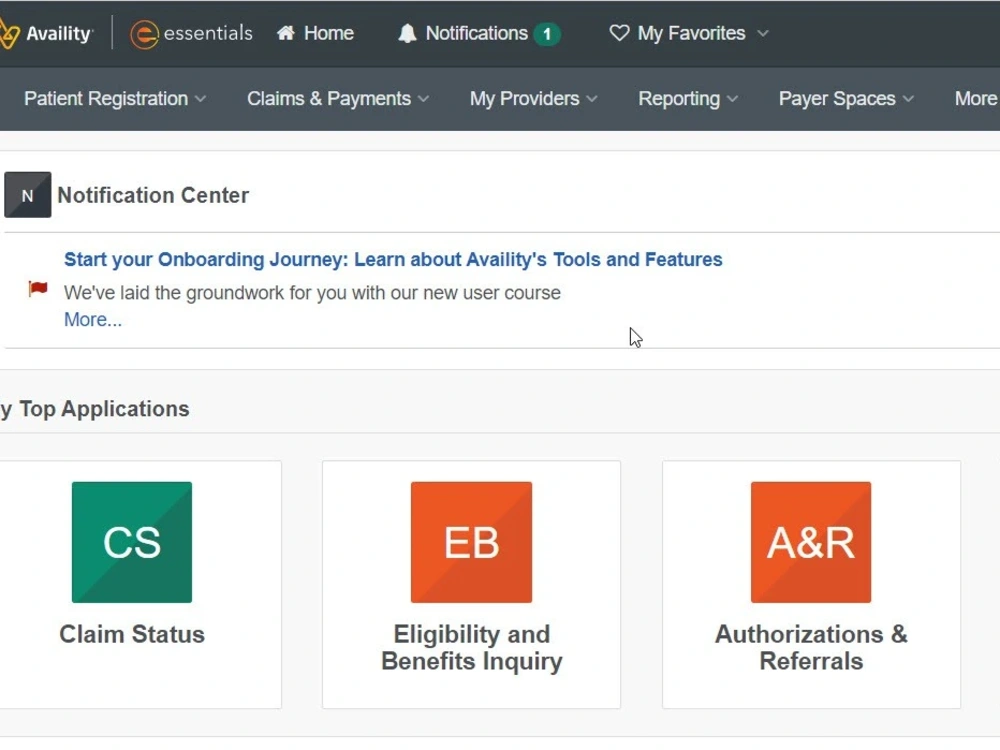Click the red flag beside the onboarding notice
This screenshot has width=1000, height=750.
pos(38,289)
